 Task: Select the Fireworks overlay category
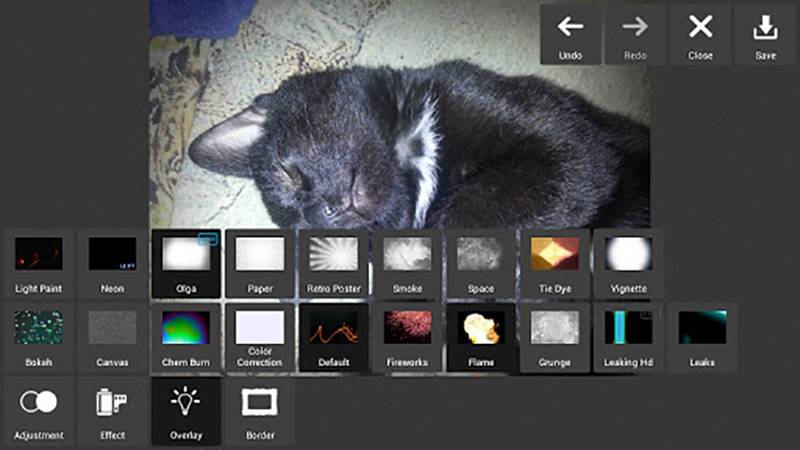[407, 337]
